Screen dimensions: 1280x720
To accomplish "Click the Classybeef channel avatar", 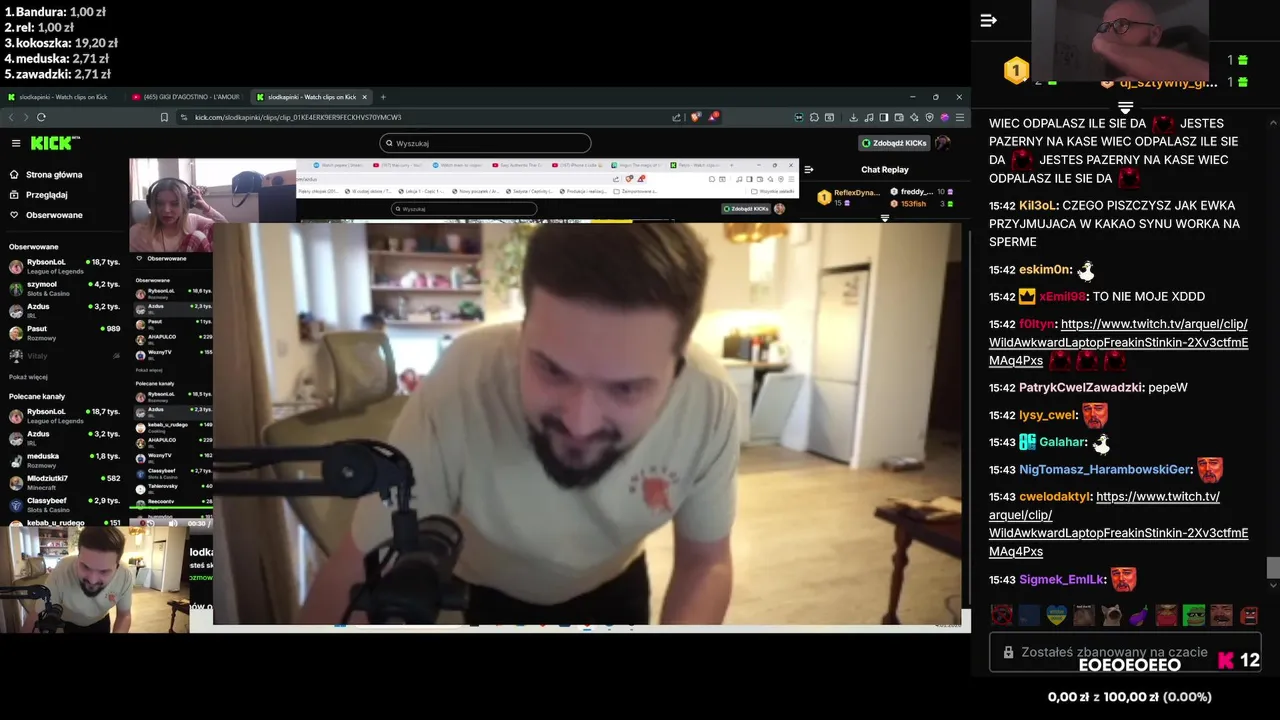I will pos(16,505).
